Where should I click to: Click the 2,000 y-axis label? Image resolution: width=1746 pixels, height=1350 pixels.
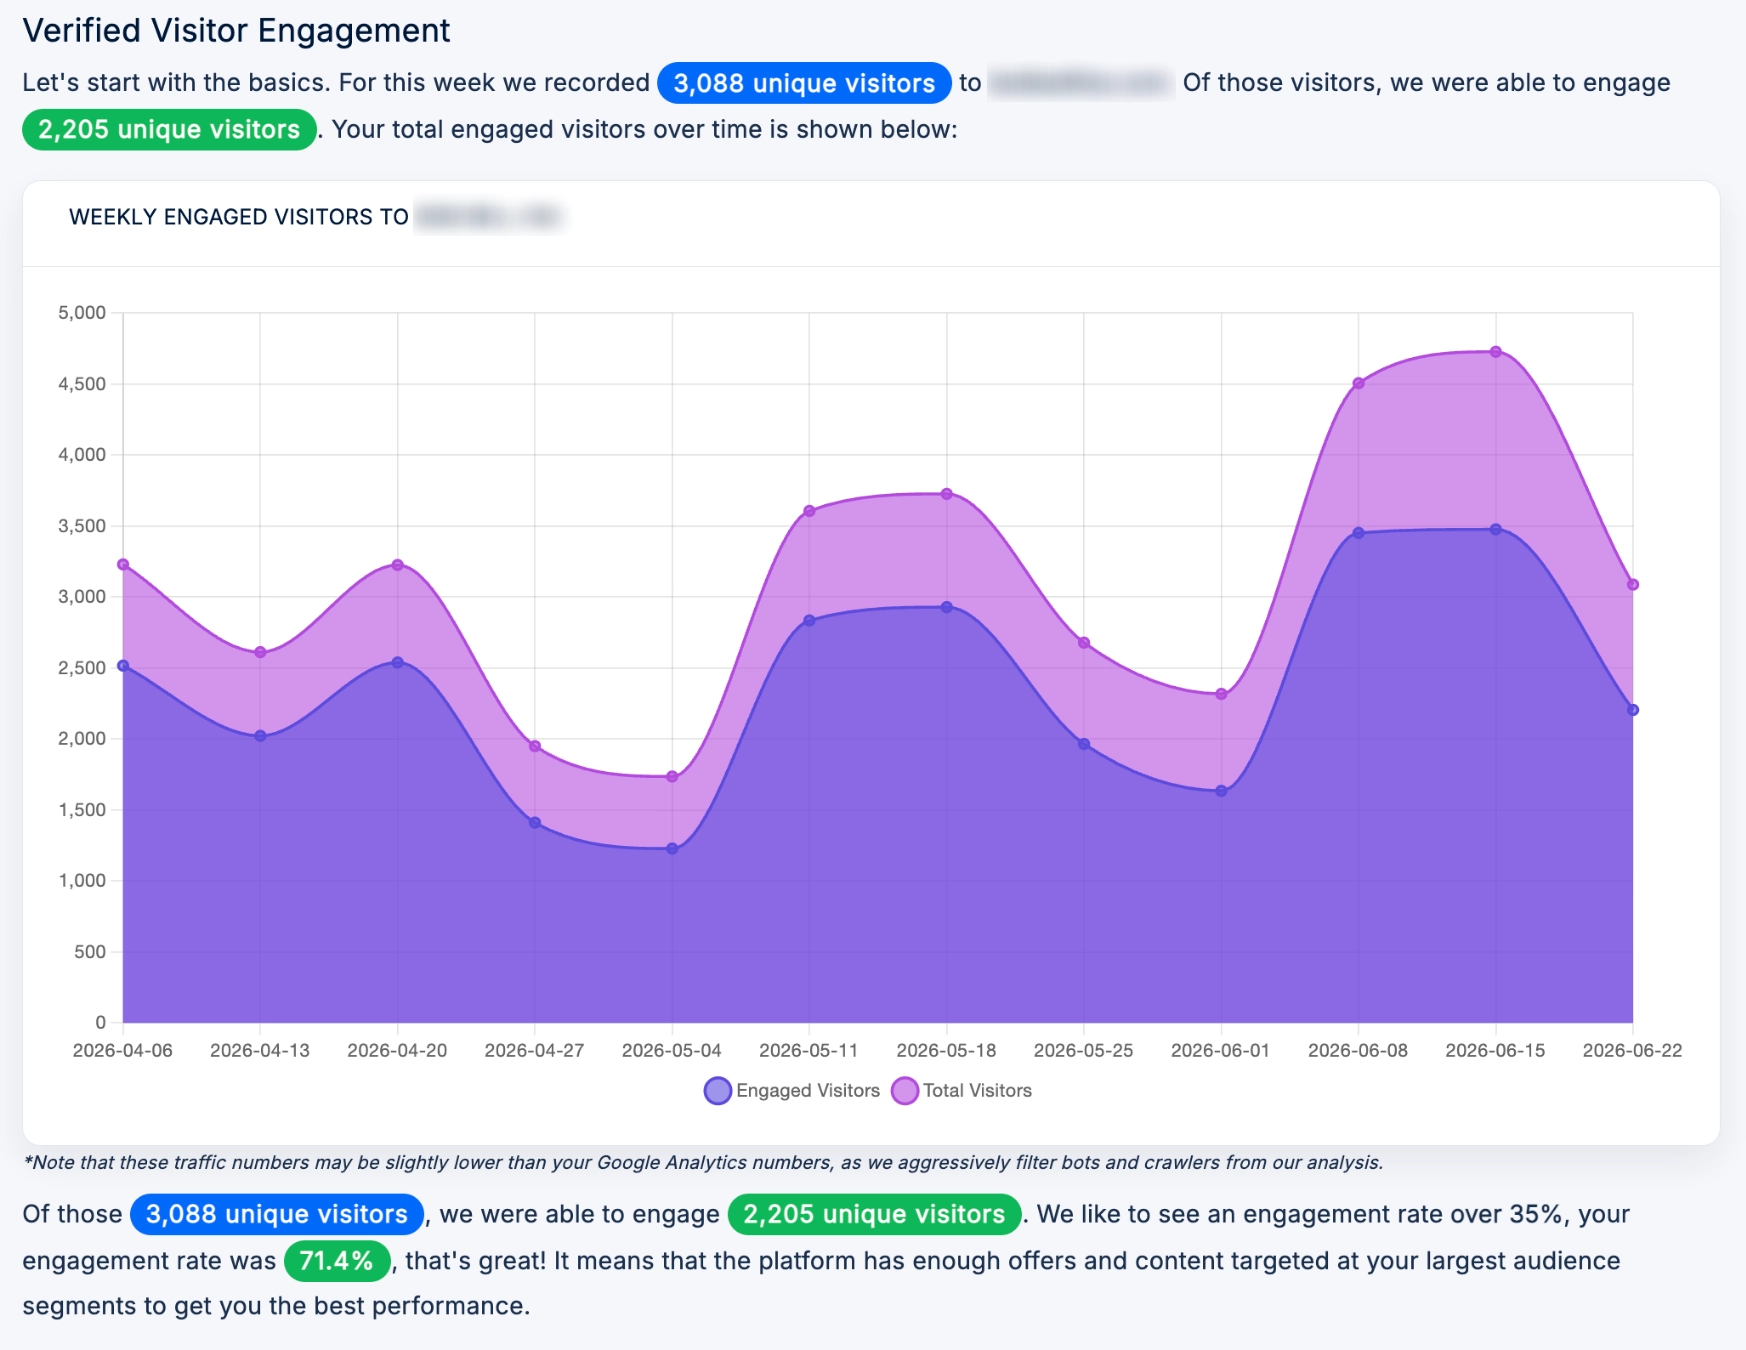(82, 739)
